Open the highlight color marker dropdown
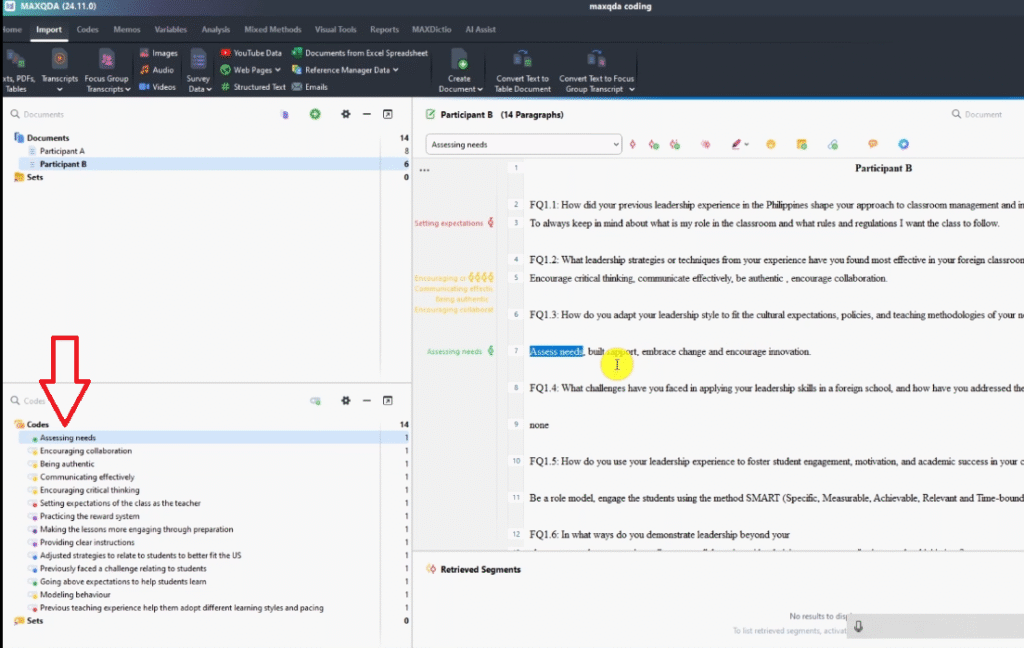Screen dimensions: 1024x648 tap(747, 145)
